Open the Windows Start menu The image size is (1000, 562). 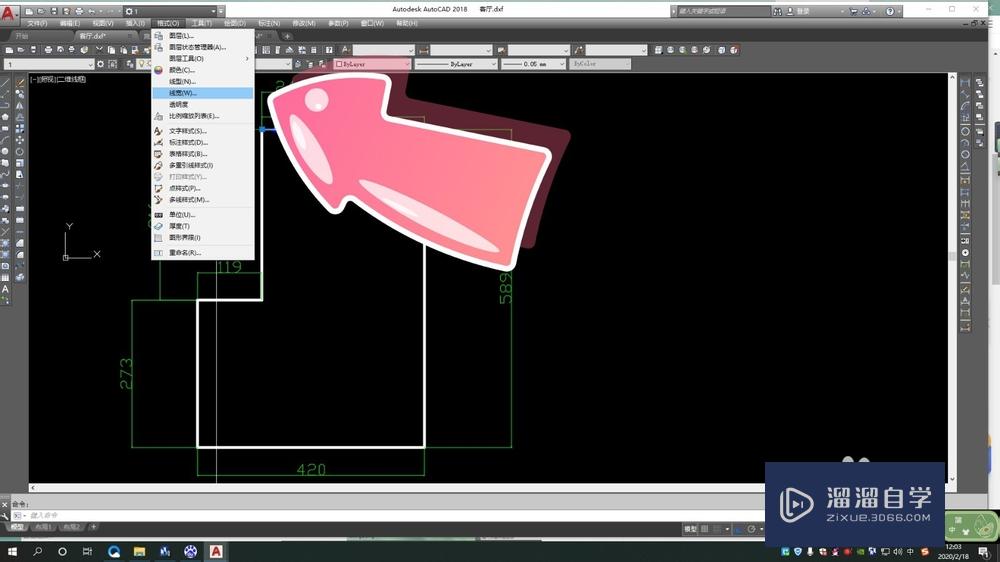pyautogui.click(x=11, y=551)
